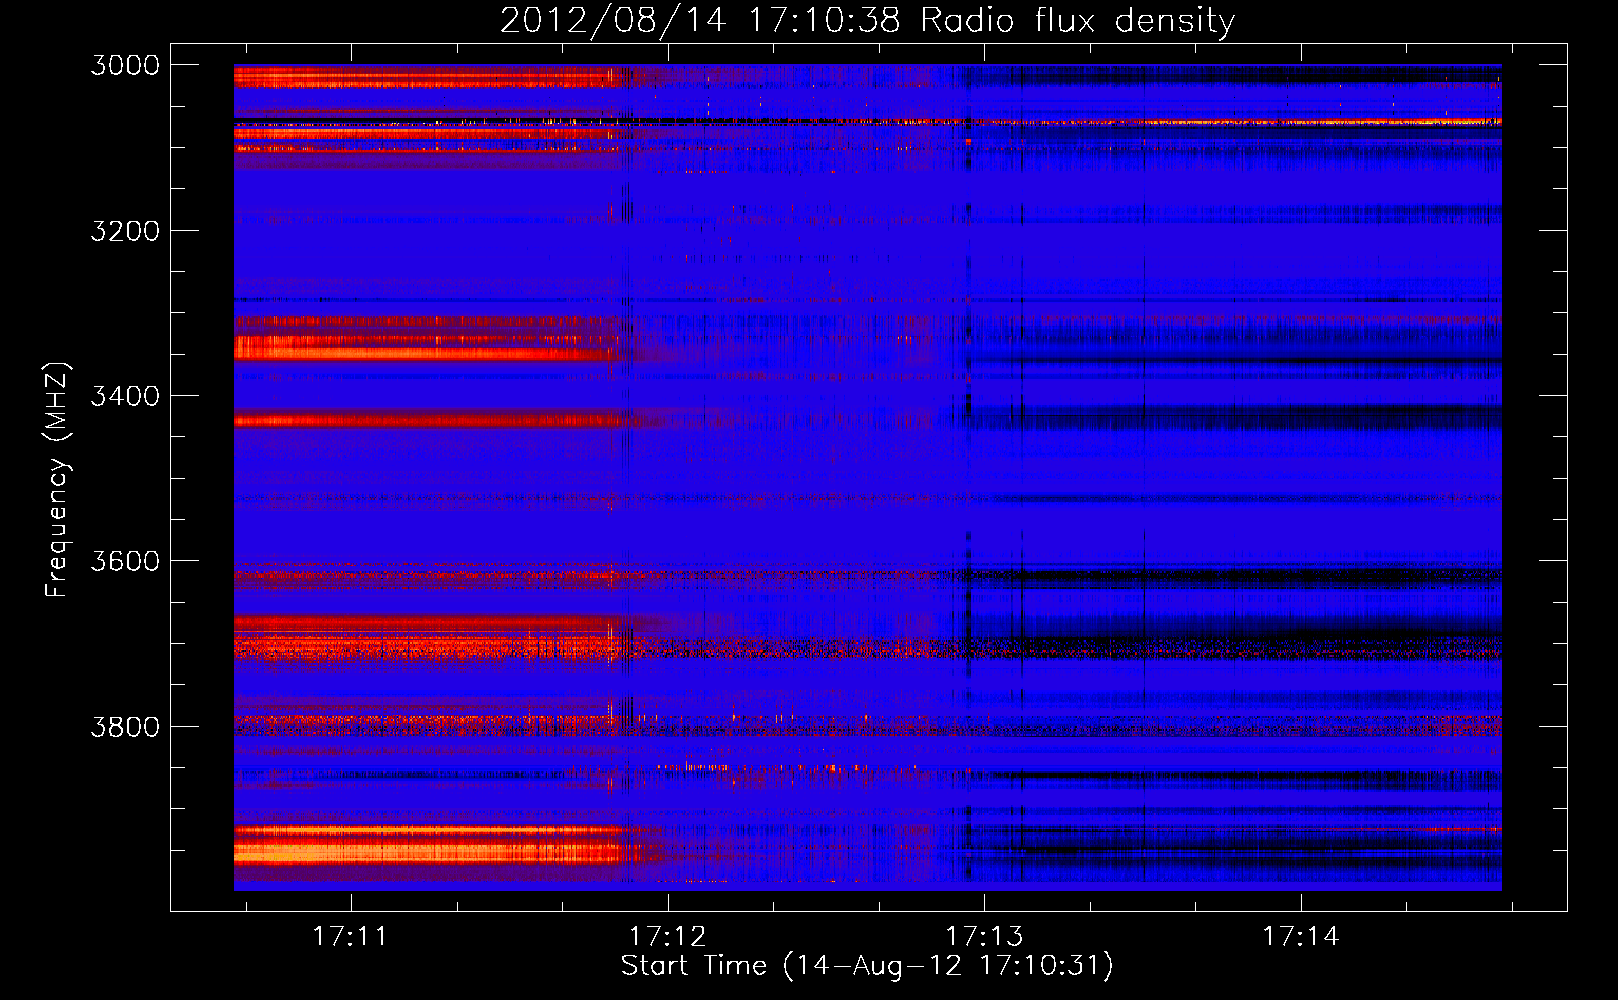Click the 17:14 time axis label
This screenshot has height=1000, width=1618.
(1300, 936)
